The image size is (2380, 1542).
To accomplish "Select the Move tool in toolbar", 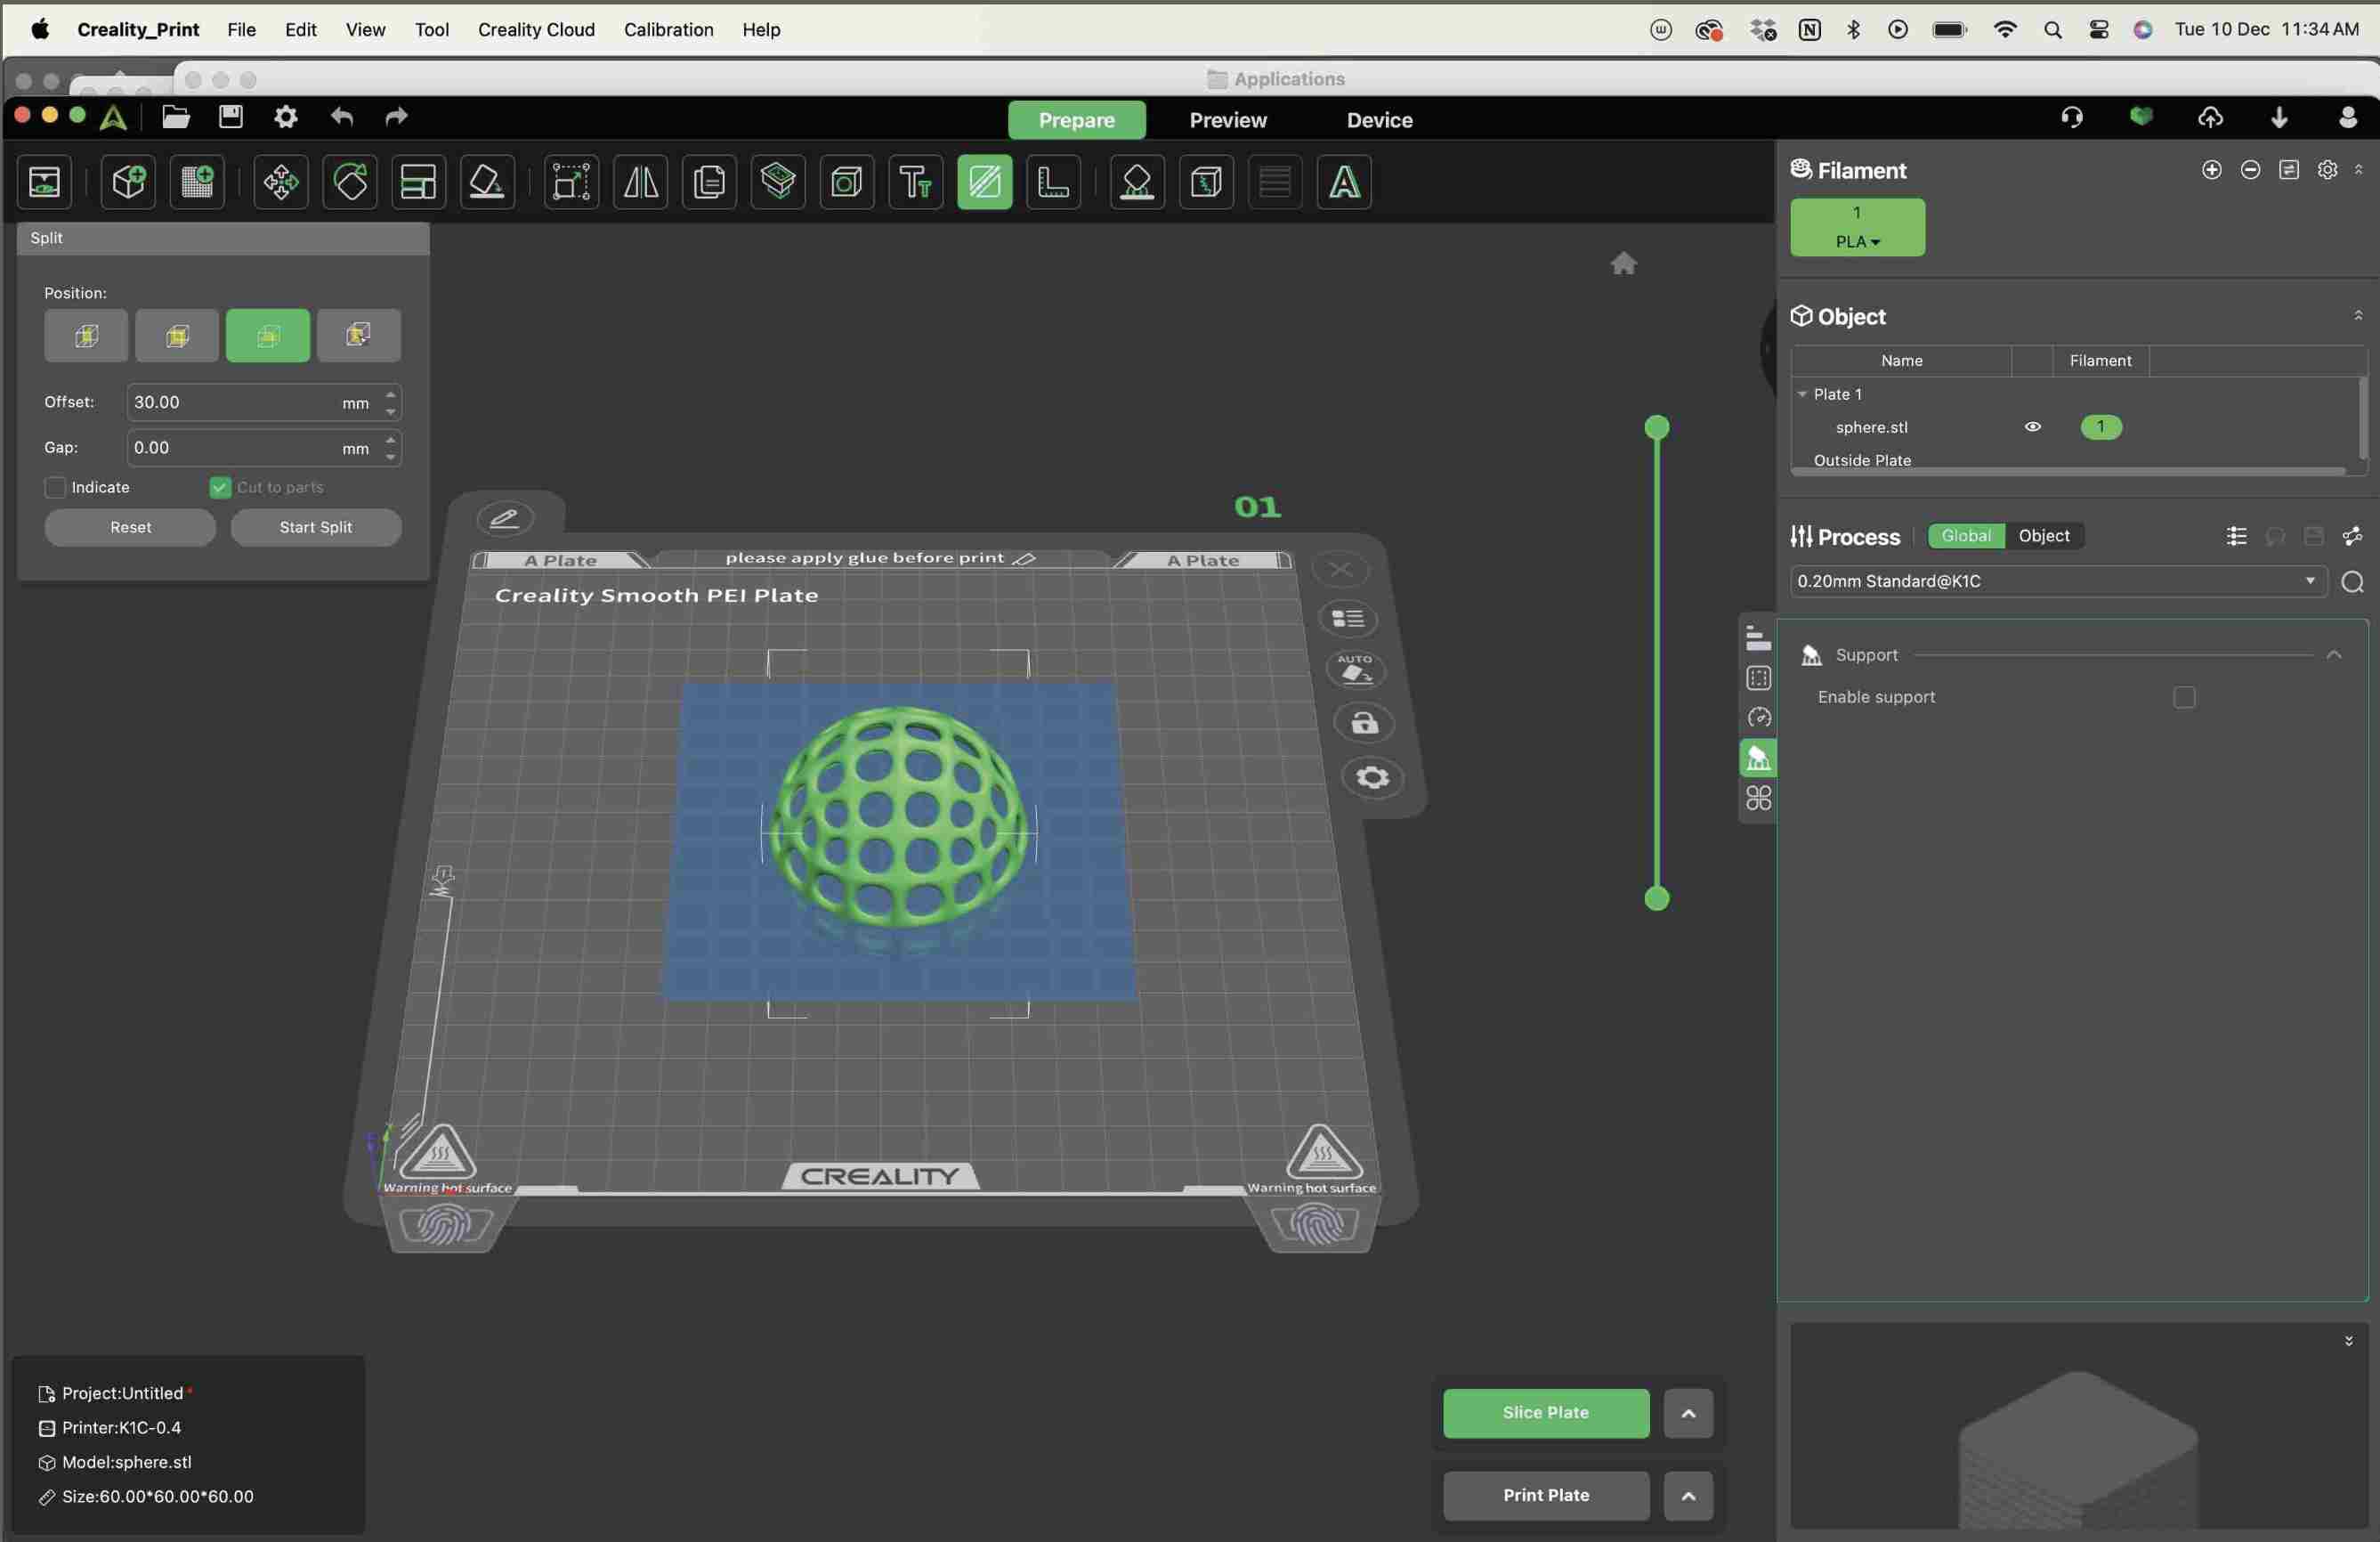I will coord(281,182).
